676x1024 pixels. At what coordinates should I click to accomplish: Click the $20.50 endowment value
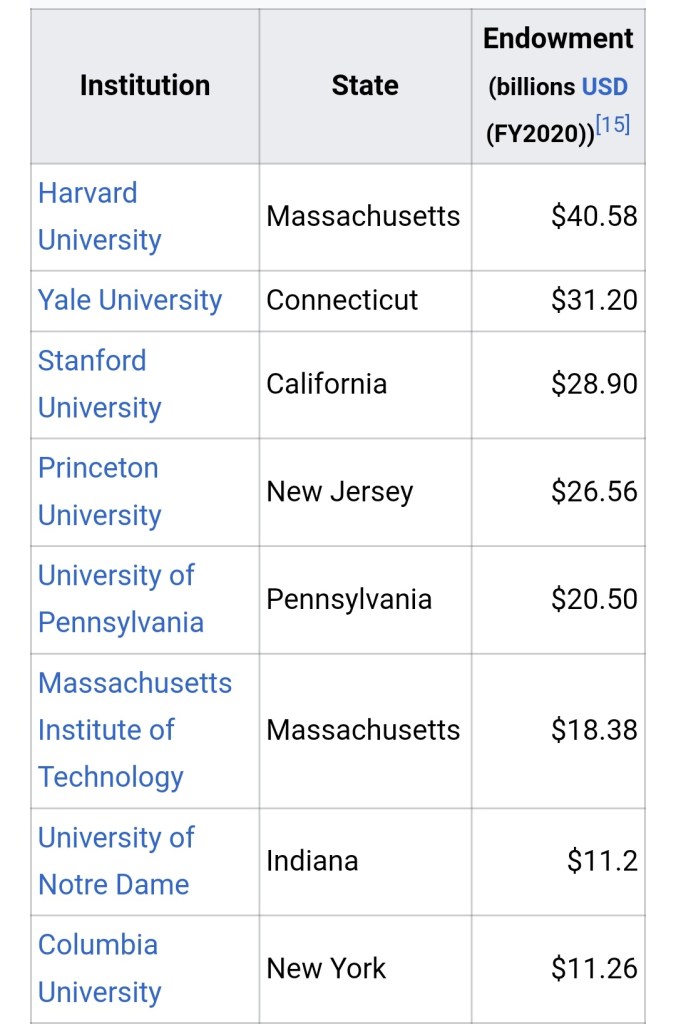pos(594,598)
